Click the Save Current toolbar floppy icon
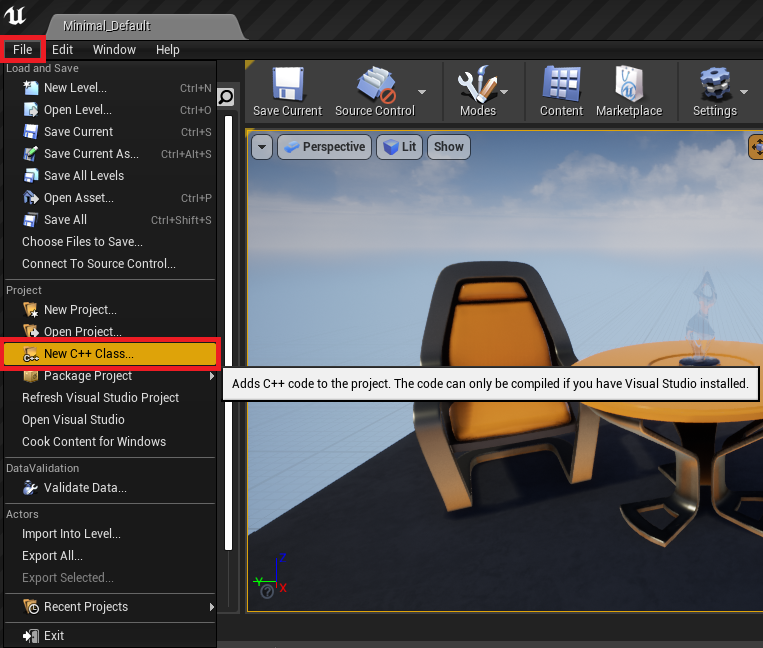 pos(288,84)
